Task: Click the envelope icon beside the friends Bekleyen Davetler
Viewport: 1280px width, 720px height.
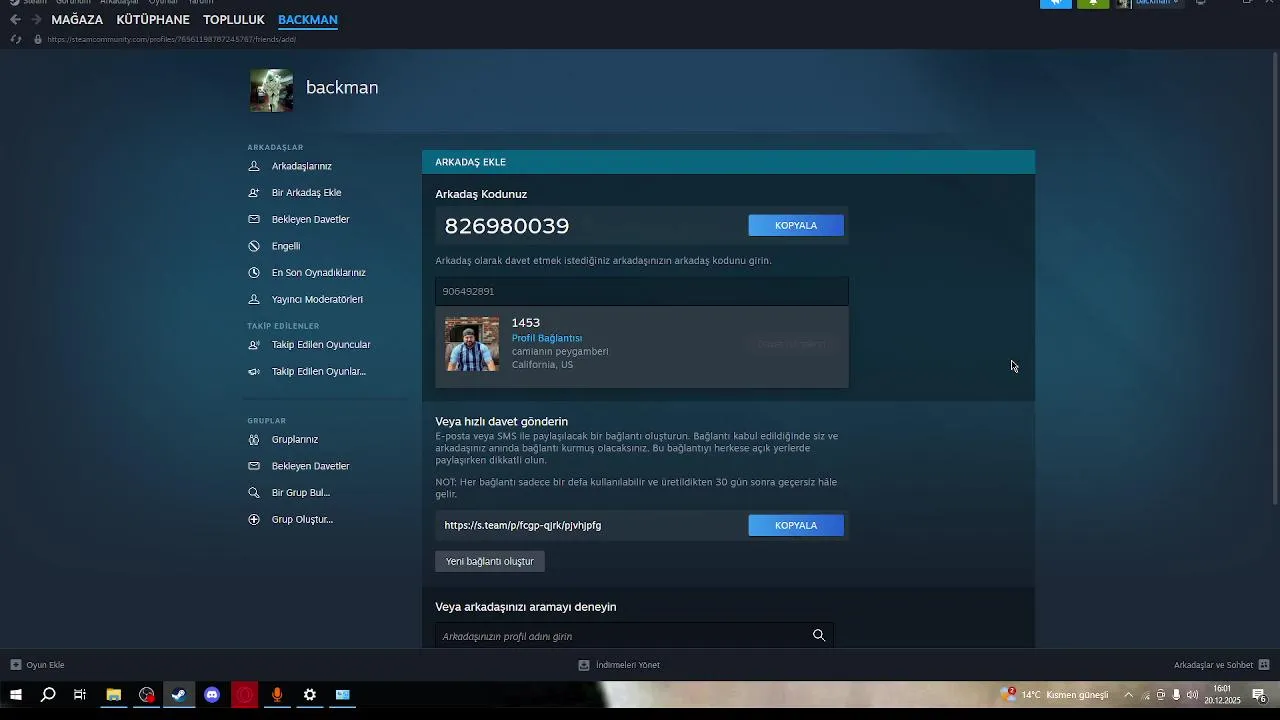Action: pos(254,219)
